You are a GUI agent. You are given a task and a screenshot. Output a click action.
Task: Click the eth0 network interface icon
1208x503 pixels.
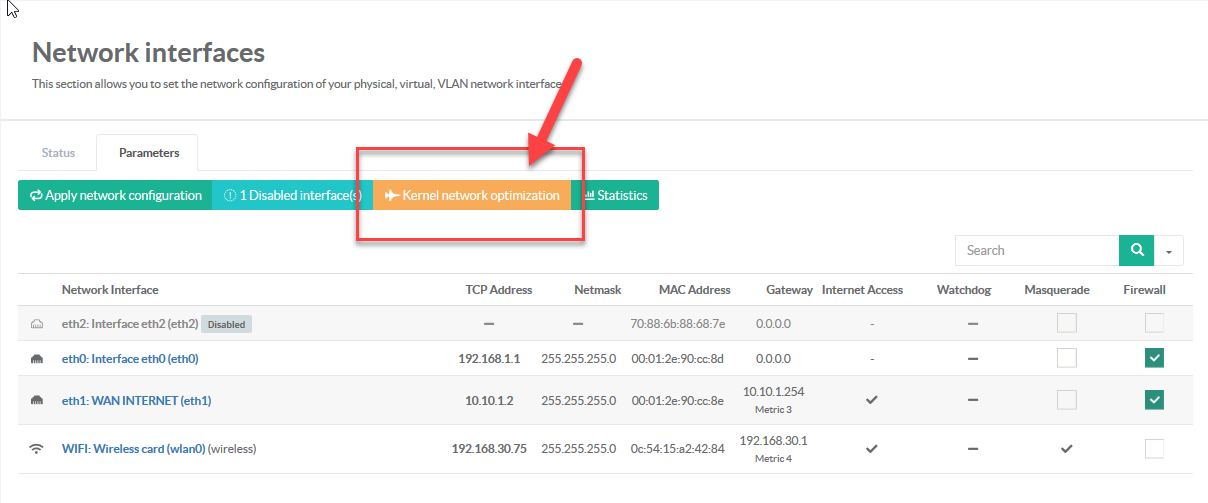point(37,359)
